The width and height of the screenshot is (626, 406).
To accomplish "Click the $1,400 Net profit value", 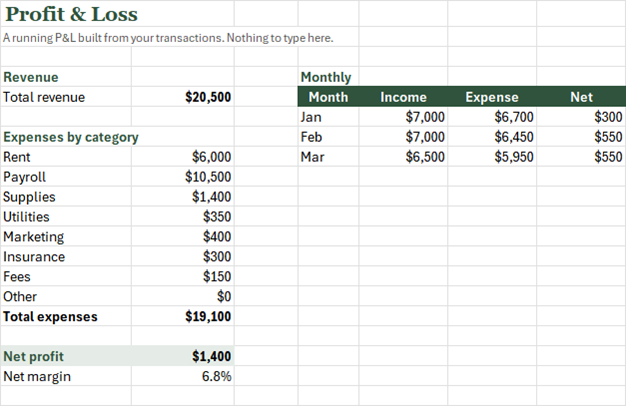I will point(211,356).
